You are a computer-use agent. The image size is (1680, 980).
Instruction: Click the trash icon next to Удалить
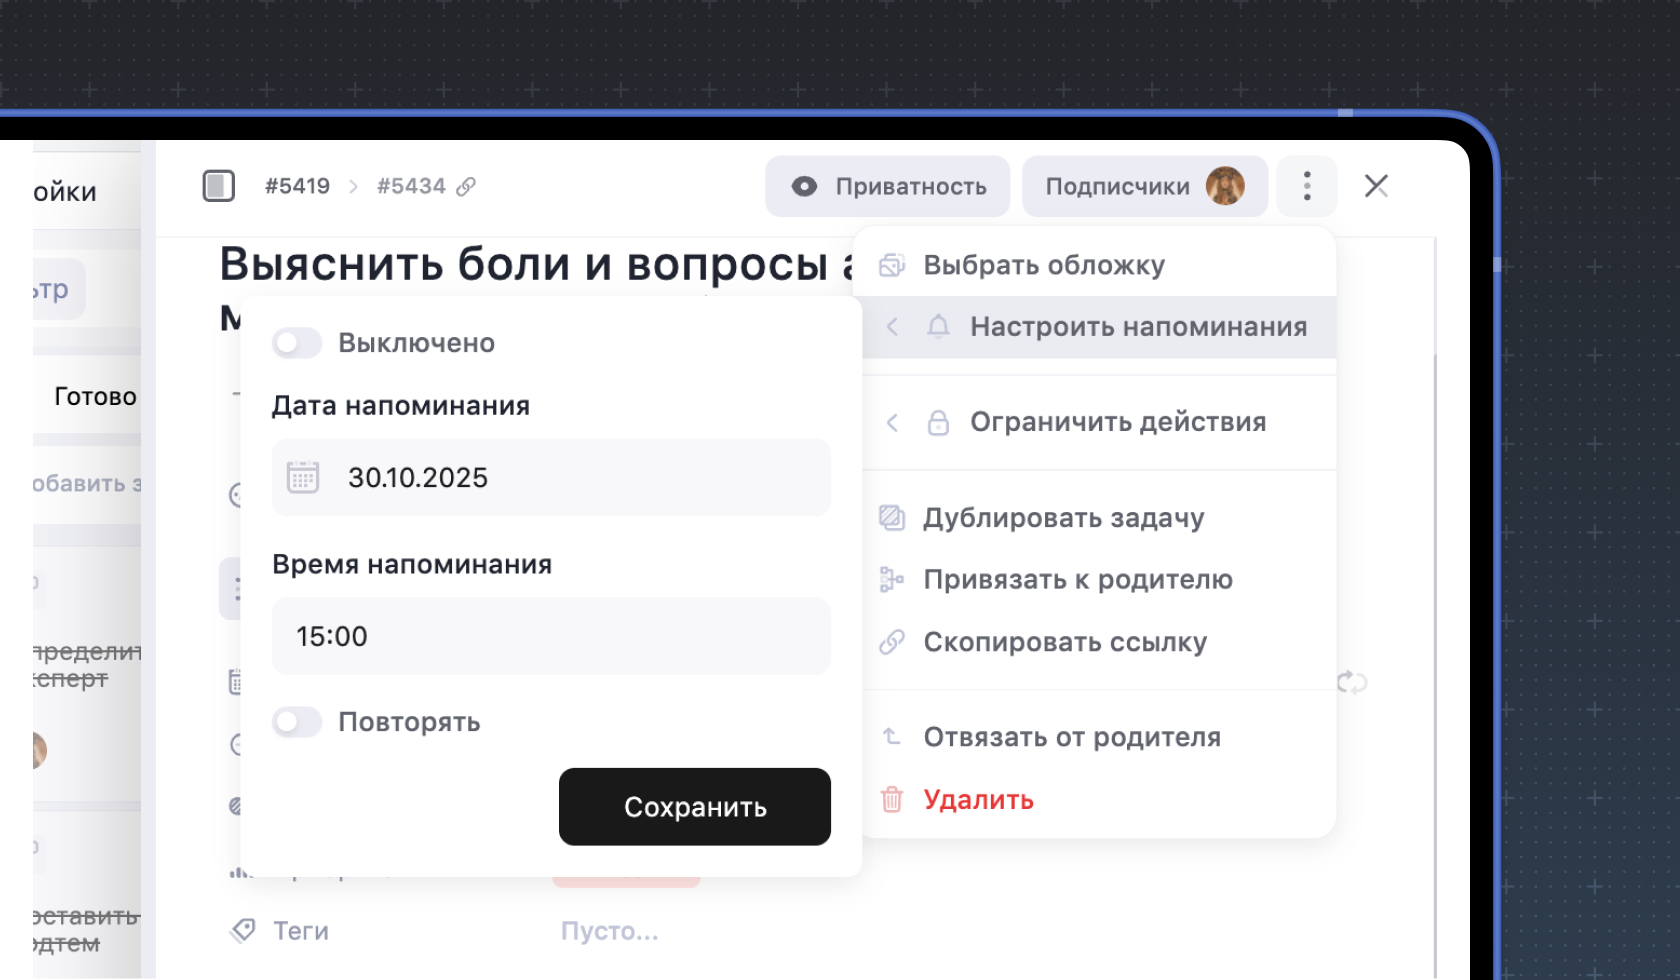(x=890, y=800)
